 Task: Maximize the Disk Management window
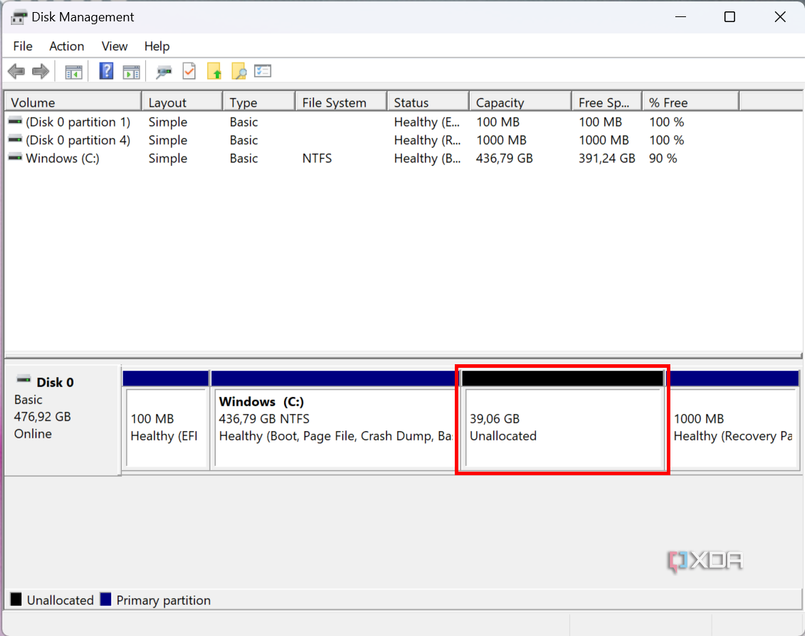click(x=730, y=17)
